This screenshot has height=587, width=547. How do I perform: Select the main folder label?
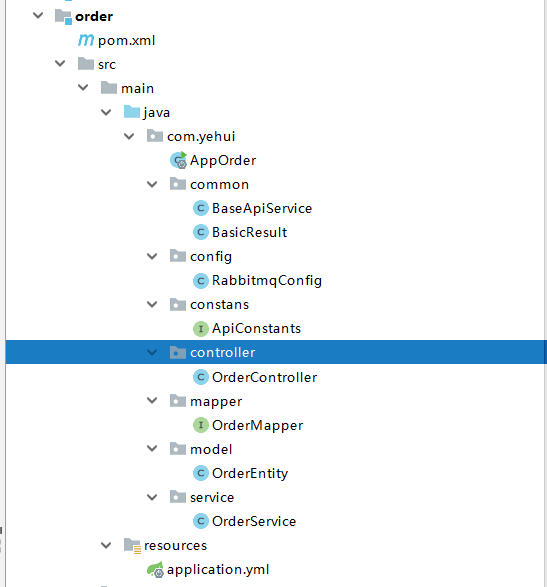(137, 88)
